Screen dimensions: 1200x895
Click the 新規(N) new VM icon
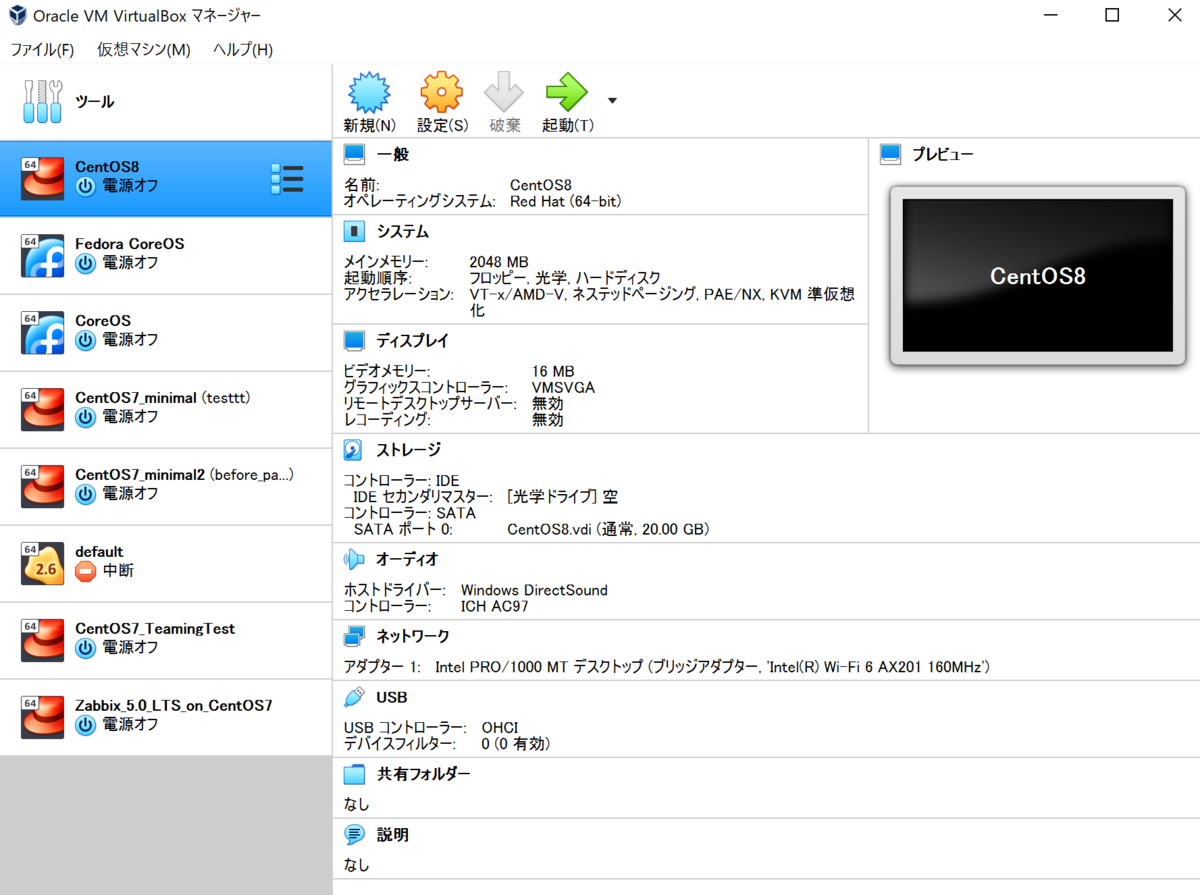point(369,90)
